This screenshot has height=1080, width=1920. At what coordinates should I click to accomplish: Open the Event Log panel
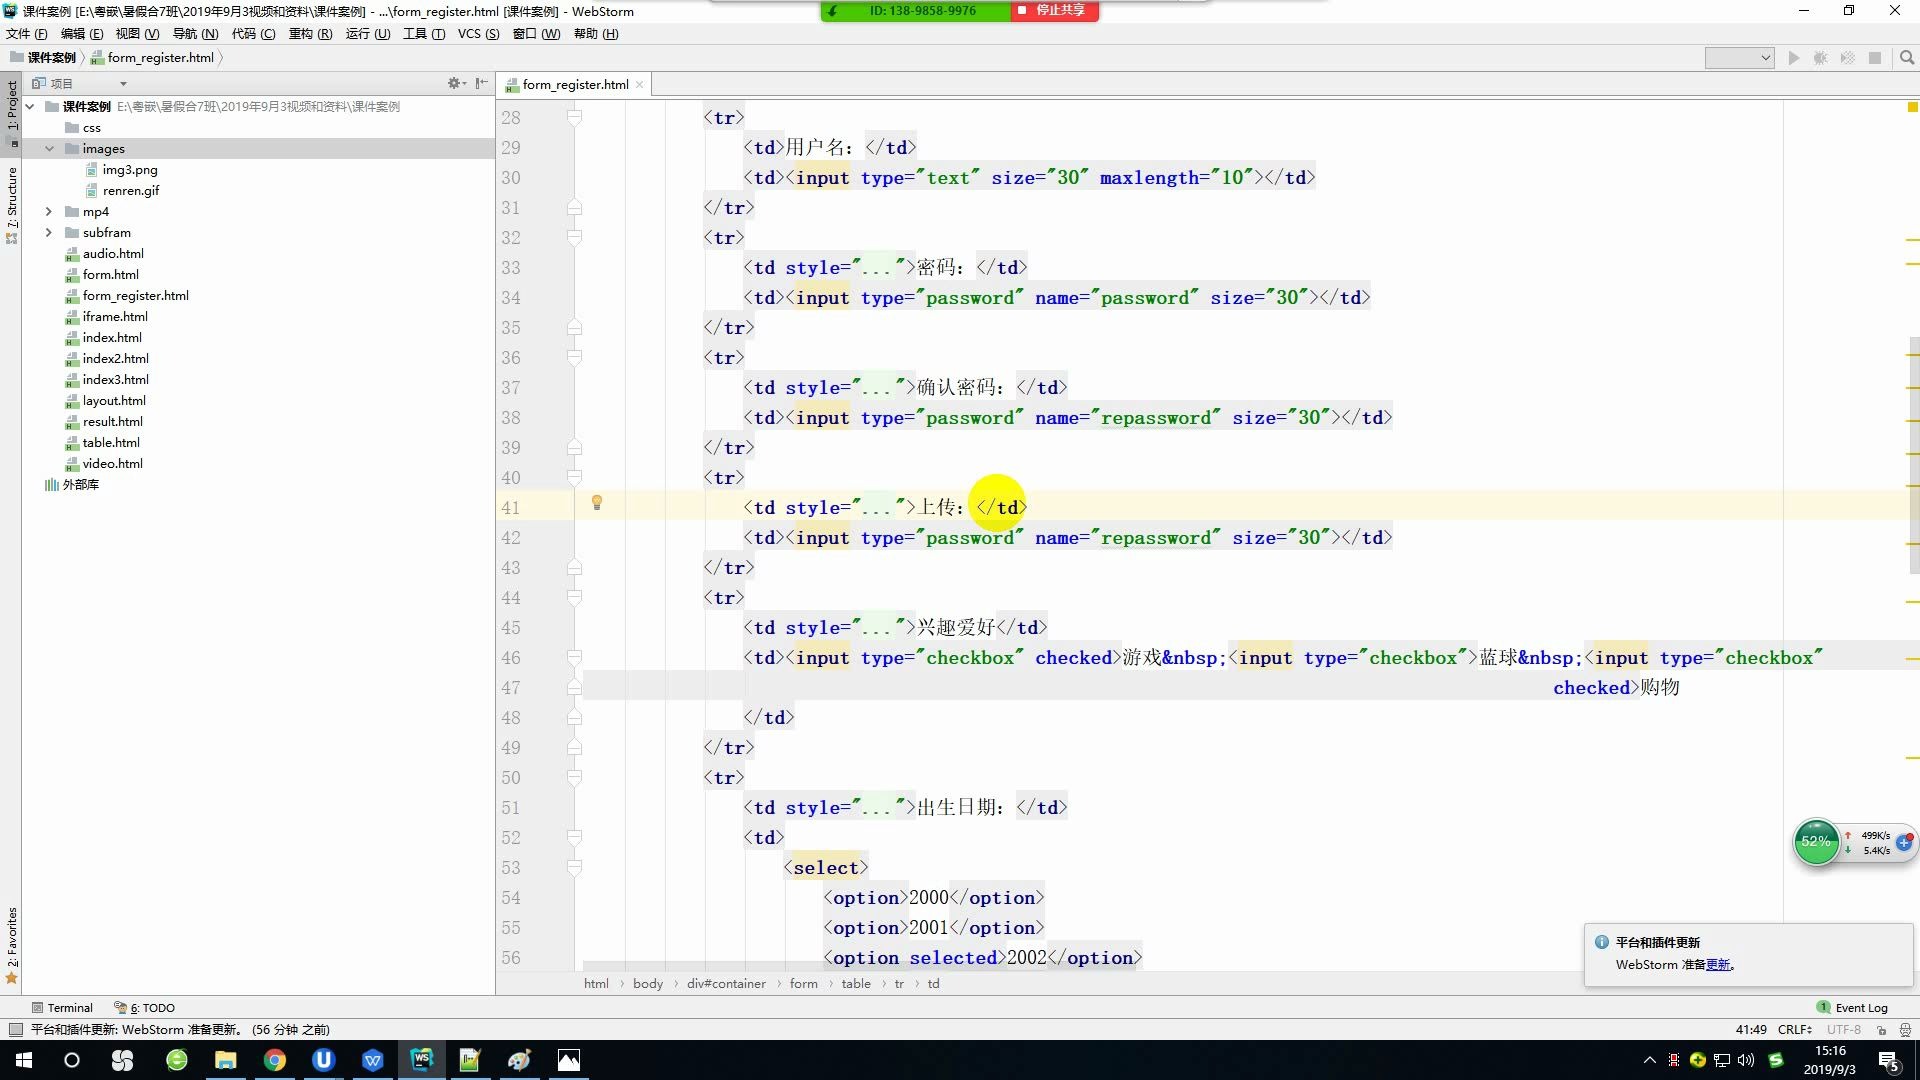point(1855,1007)
